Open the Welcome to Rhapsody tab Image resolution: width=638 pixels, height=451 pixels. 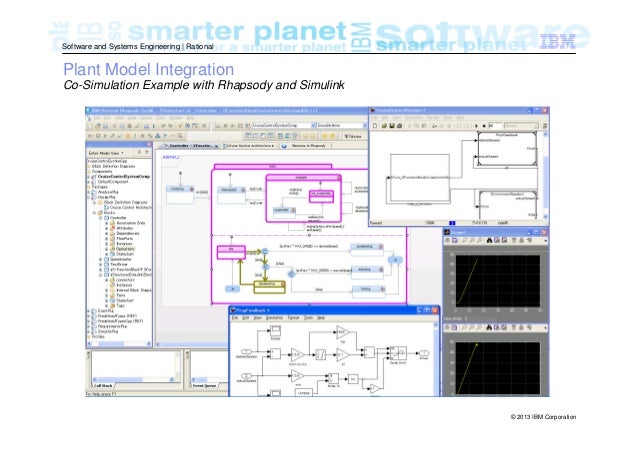point(306,146)
